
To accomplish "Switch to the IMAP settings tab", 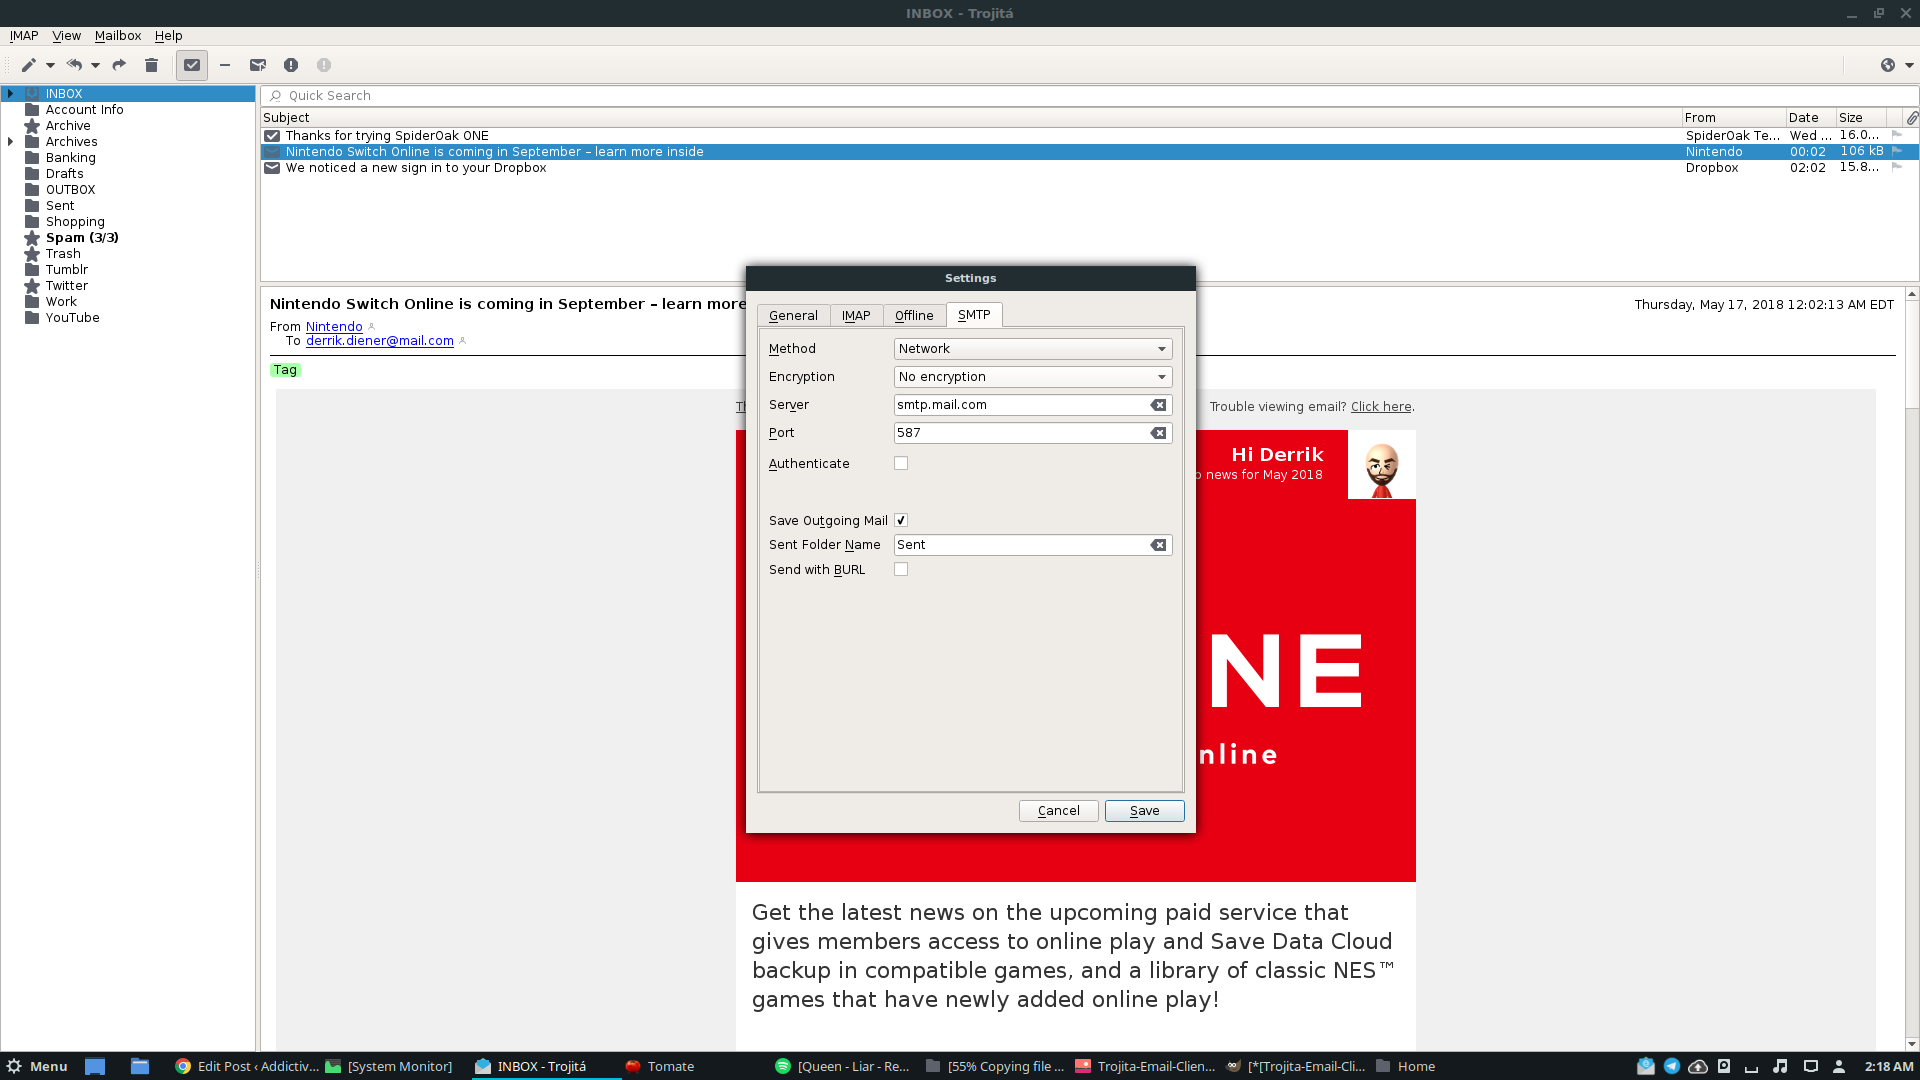I will (x=856, y=315).
